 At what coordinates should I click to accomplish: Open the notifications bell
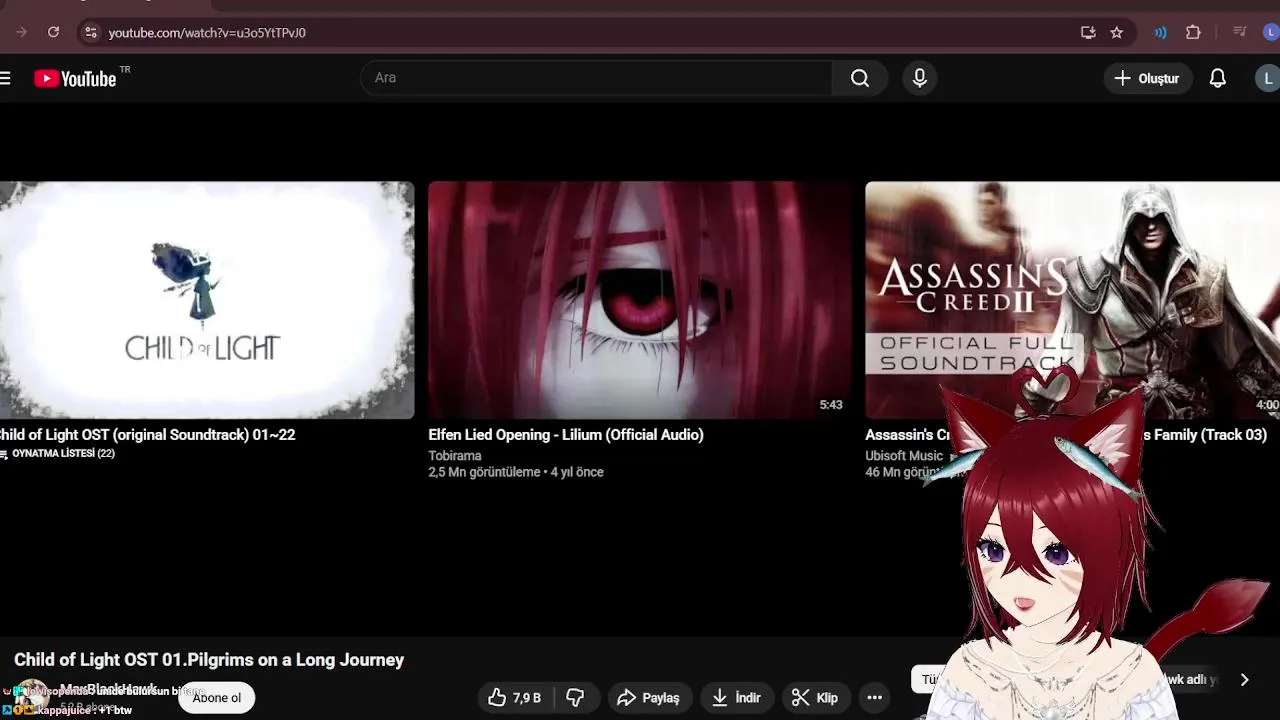pos(1217,78)
